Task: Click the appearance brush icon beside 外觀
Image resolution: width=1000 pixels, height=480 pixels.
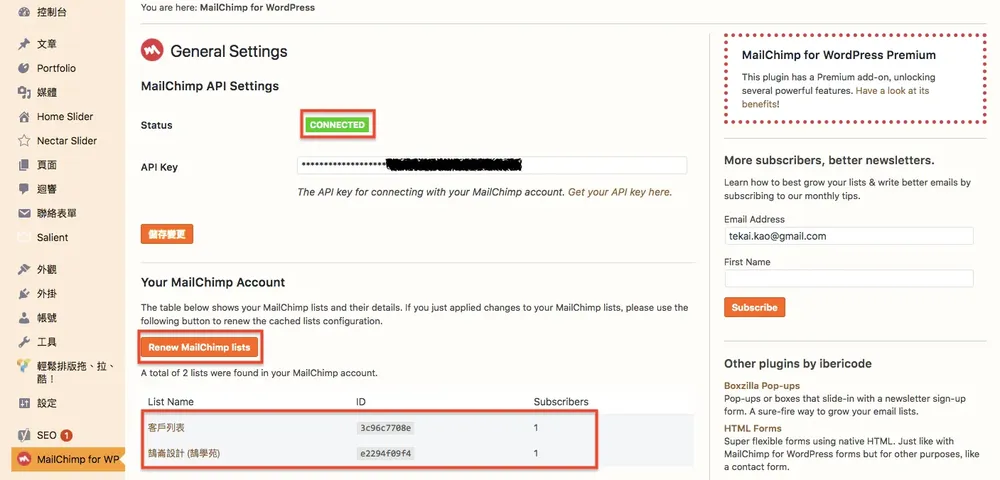Action: (x=24, y=270)
